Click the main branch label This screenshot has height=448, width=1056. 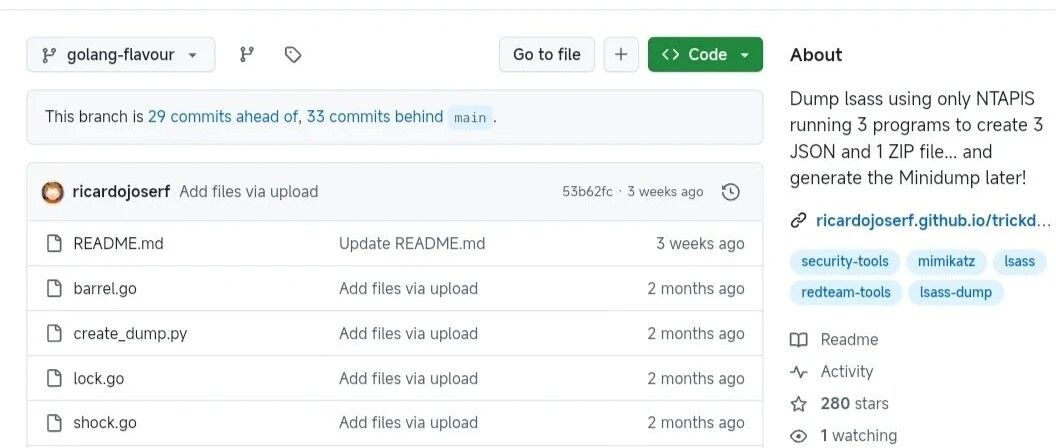click(470, 117)
